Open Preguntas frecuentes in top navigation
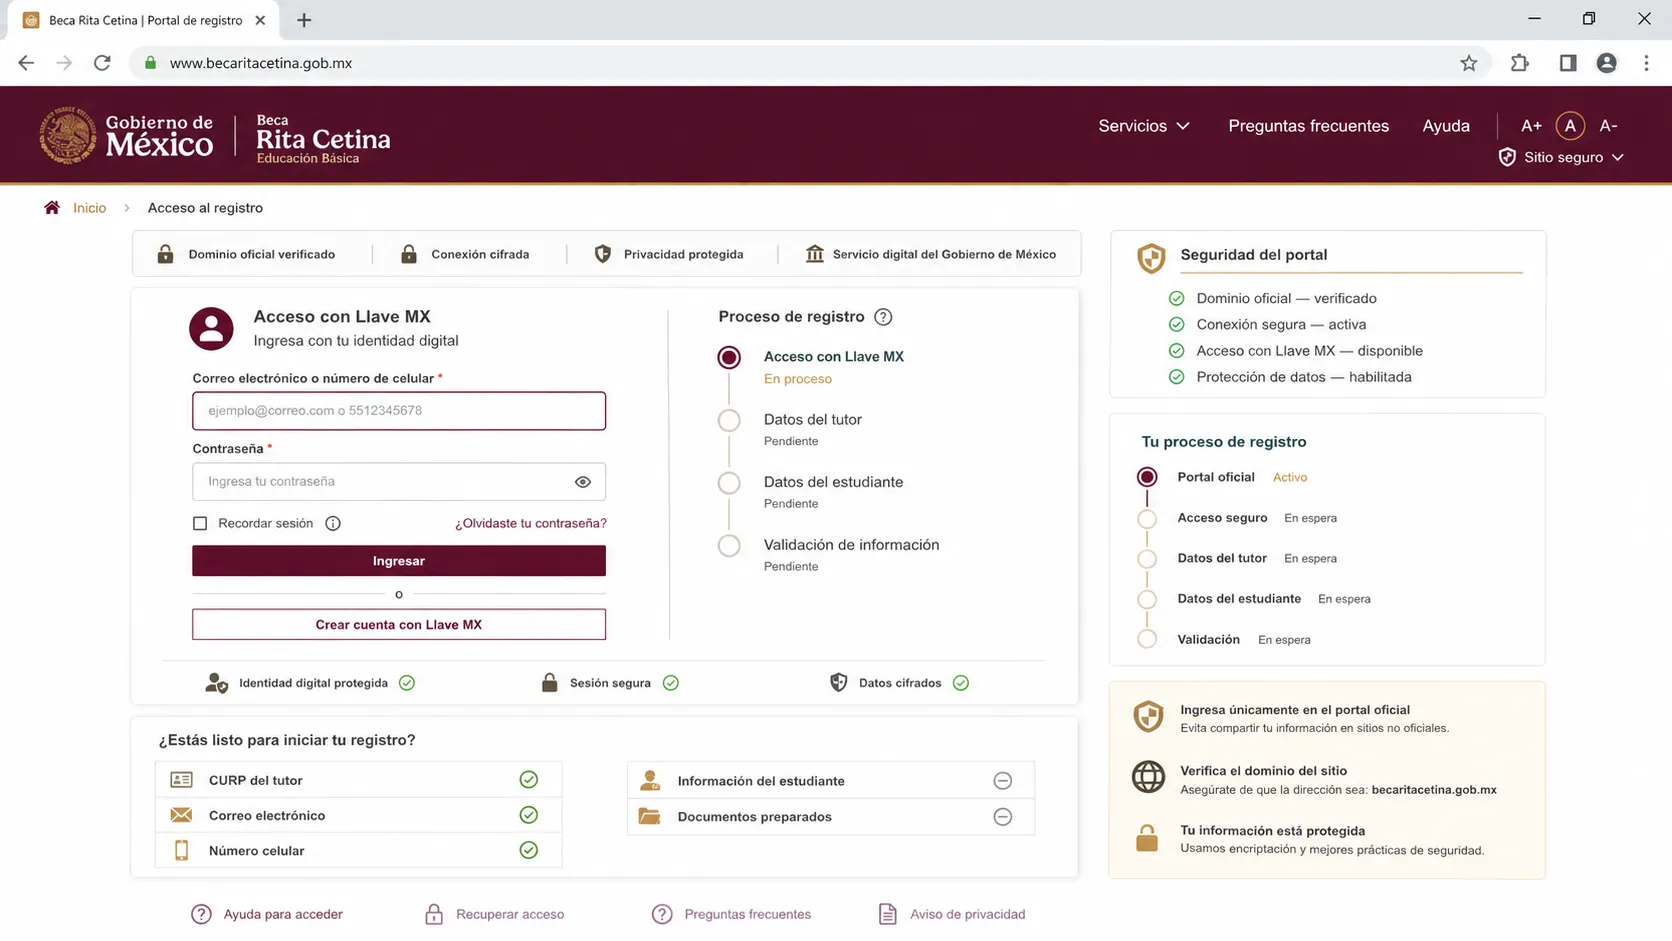 (1308, 126)
